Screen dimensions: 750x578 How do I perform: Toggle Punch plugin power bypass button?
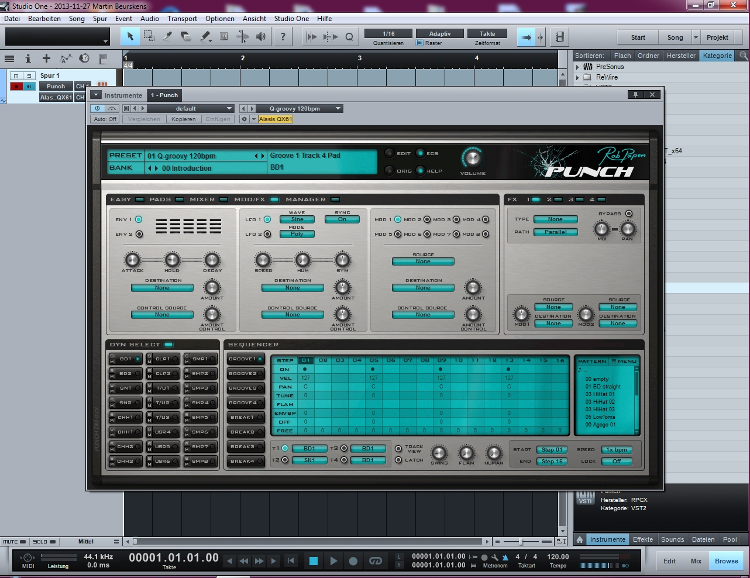(98, 109)
